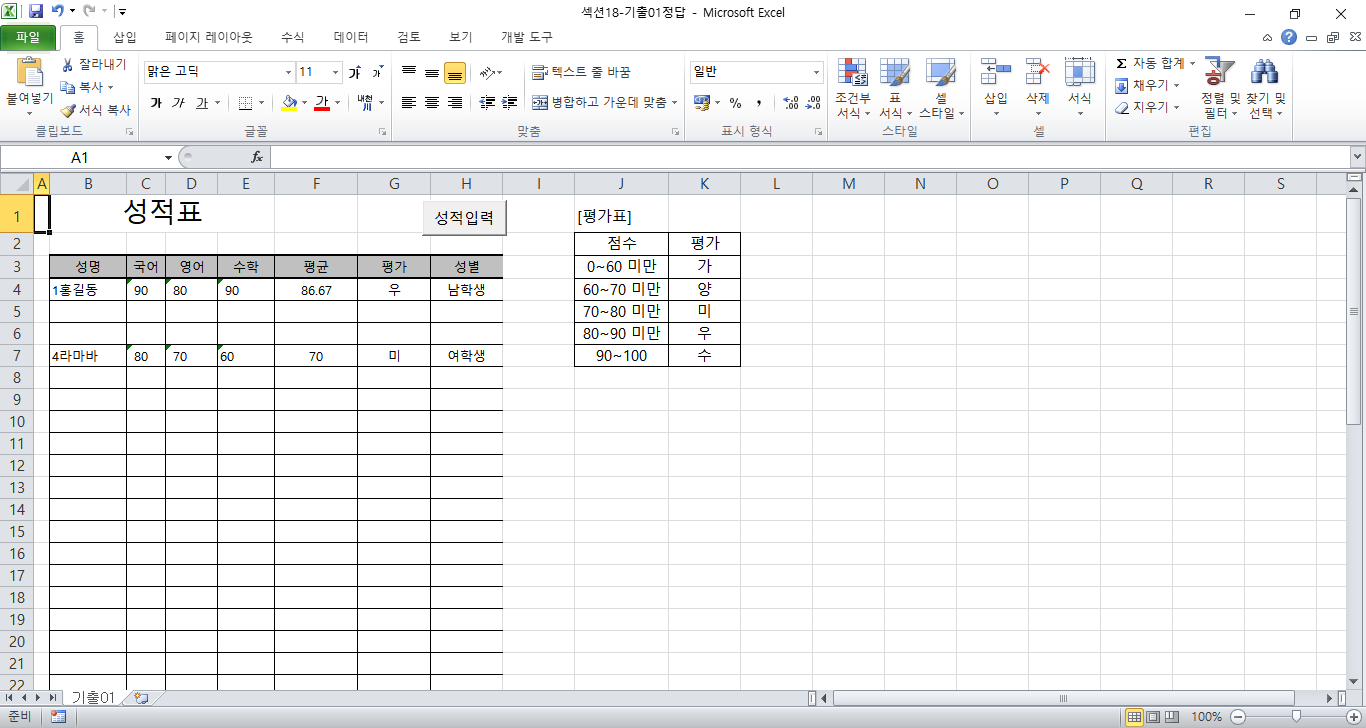Image resolution: width=1366 pixels, height=728 pixels.
Task: Click the Sort & Filter (정렬 및 필터) icon
Action: [1220, 88]
